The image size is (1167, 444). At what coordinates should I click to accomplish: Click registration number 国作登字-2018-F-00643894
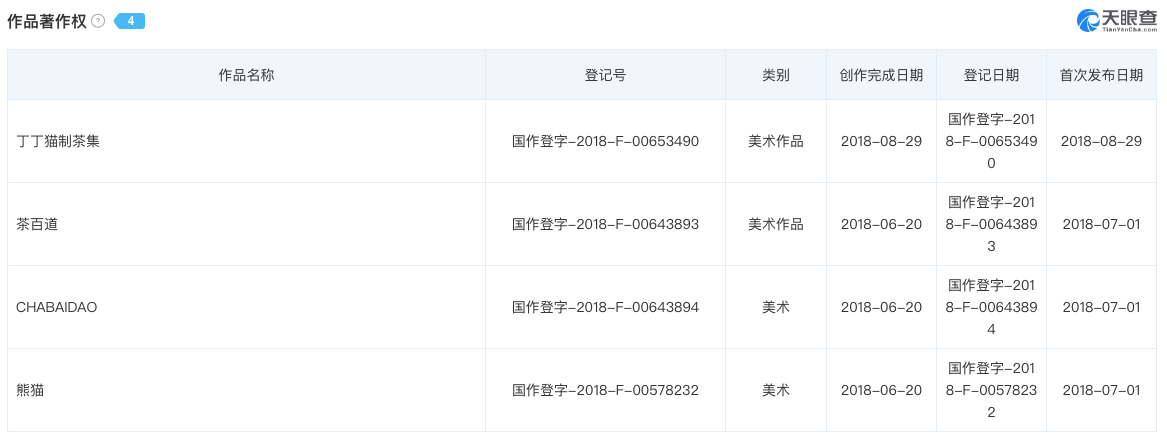(x=605, y=307)
